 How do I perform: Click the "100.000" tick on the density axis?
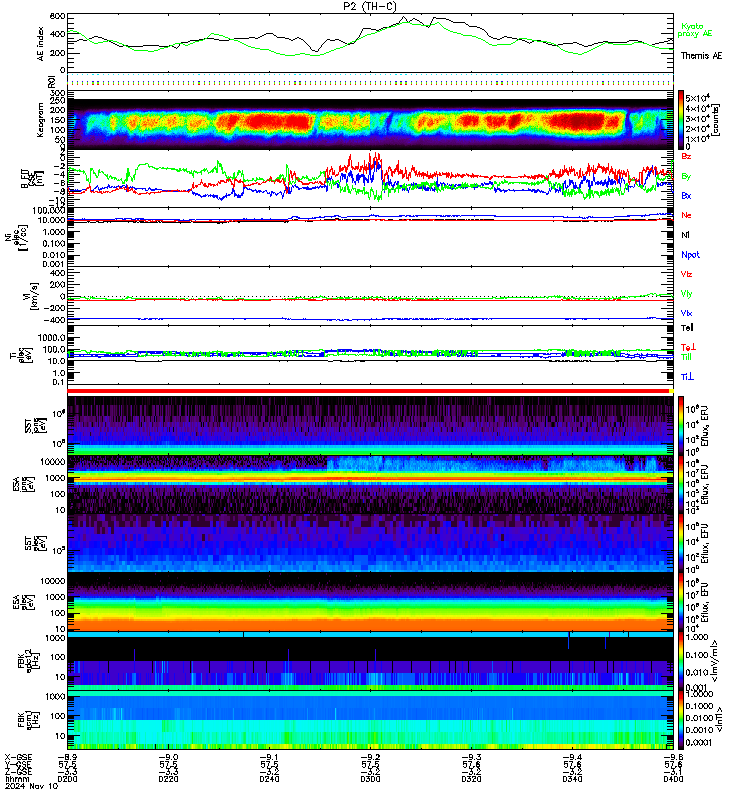(48, 211)
